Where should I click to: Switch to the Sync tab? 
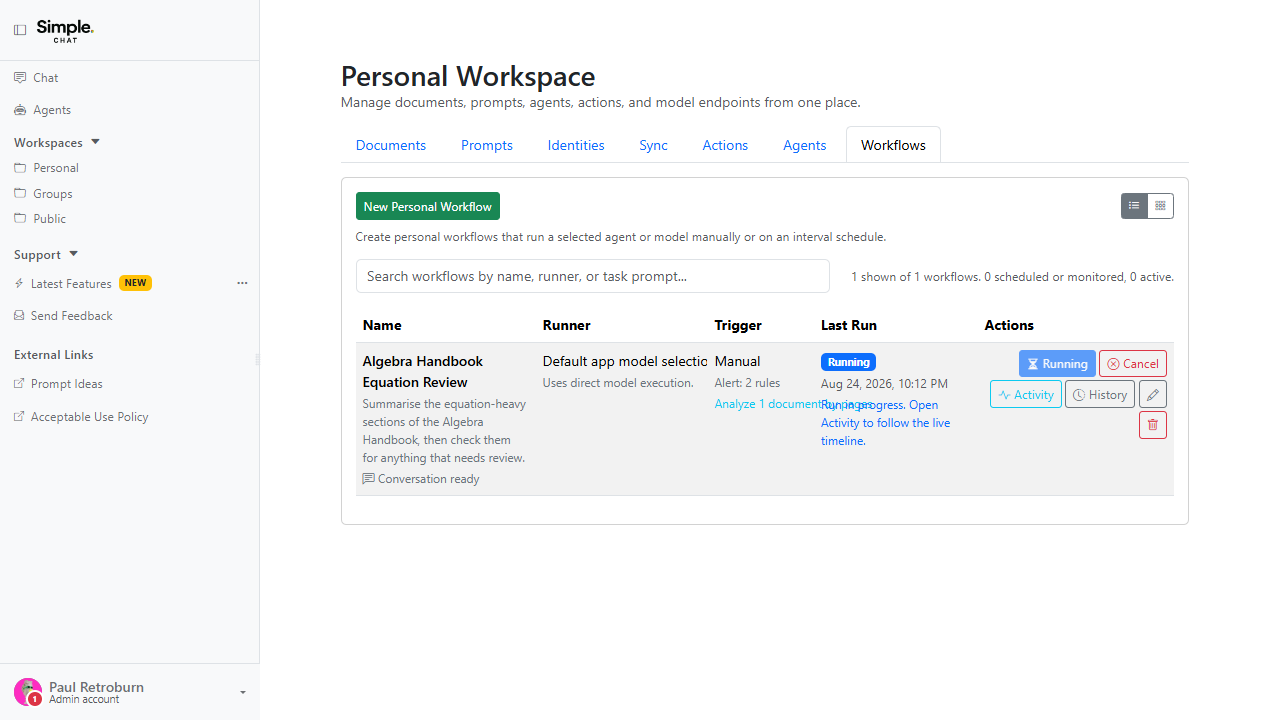tap(653, 145)
